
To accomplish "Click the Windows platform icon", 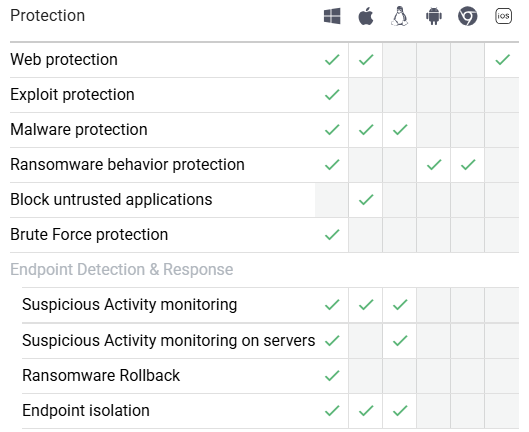I will (x=332, y=16).
